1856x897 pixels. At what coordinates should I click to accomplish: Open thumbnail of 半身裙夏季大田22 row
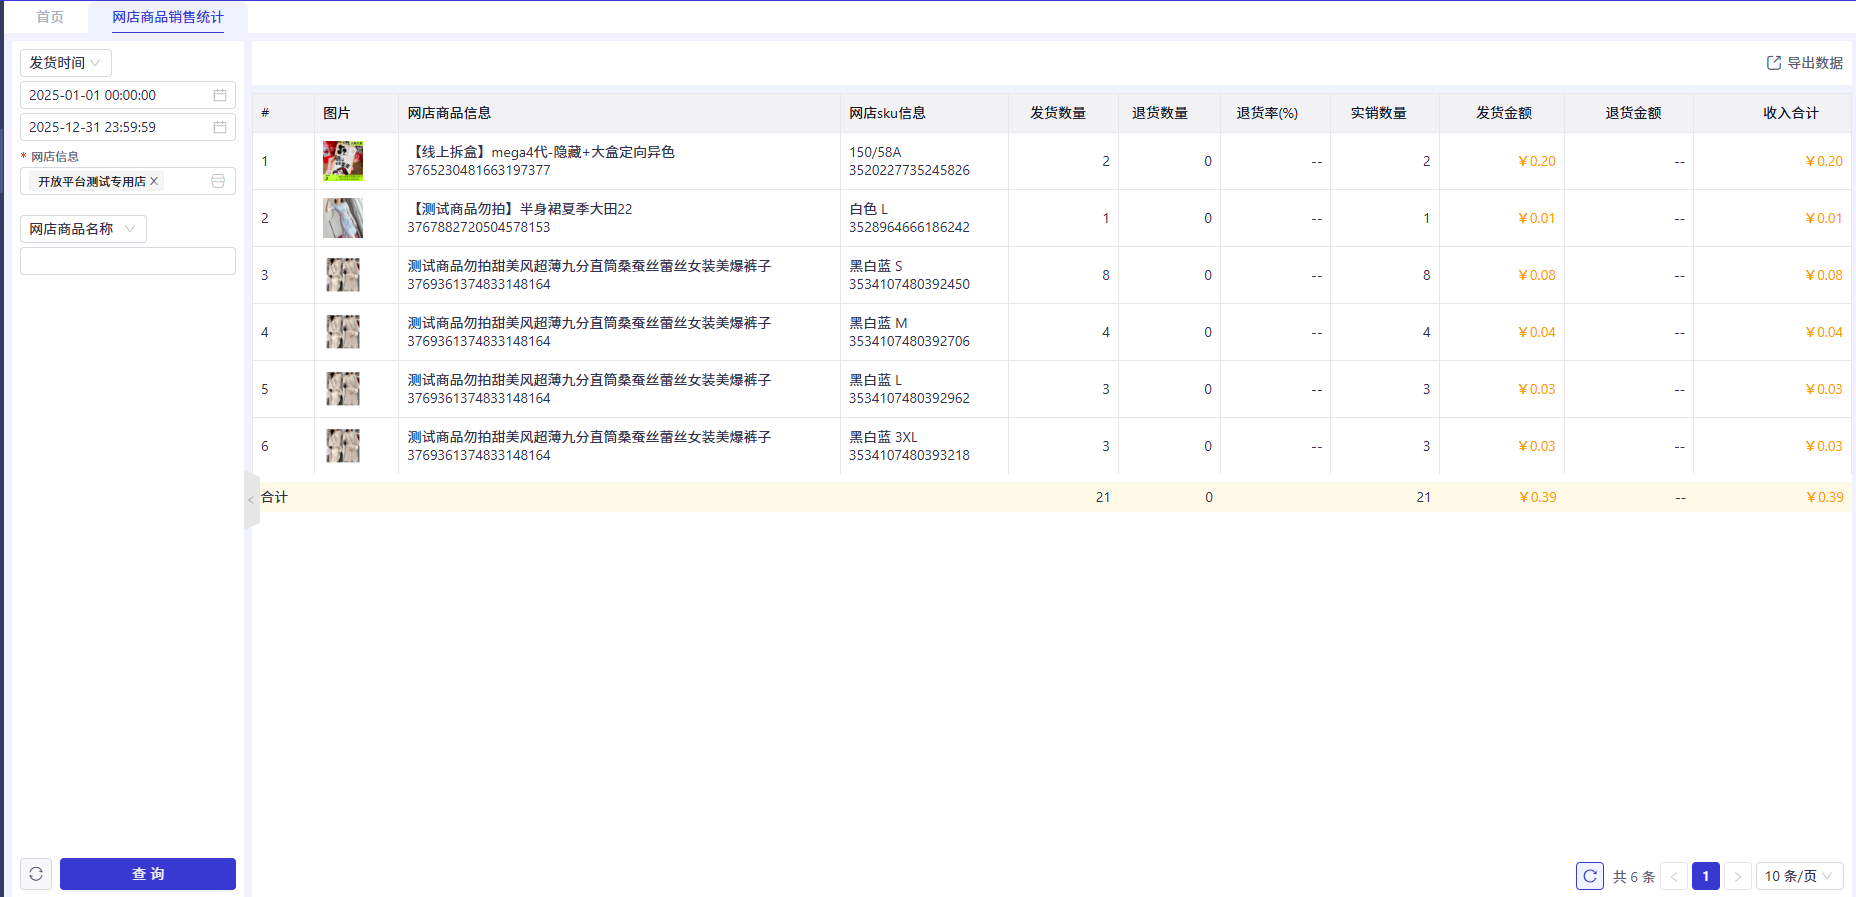click(343, 218)
